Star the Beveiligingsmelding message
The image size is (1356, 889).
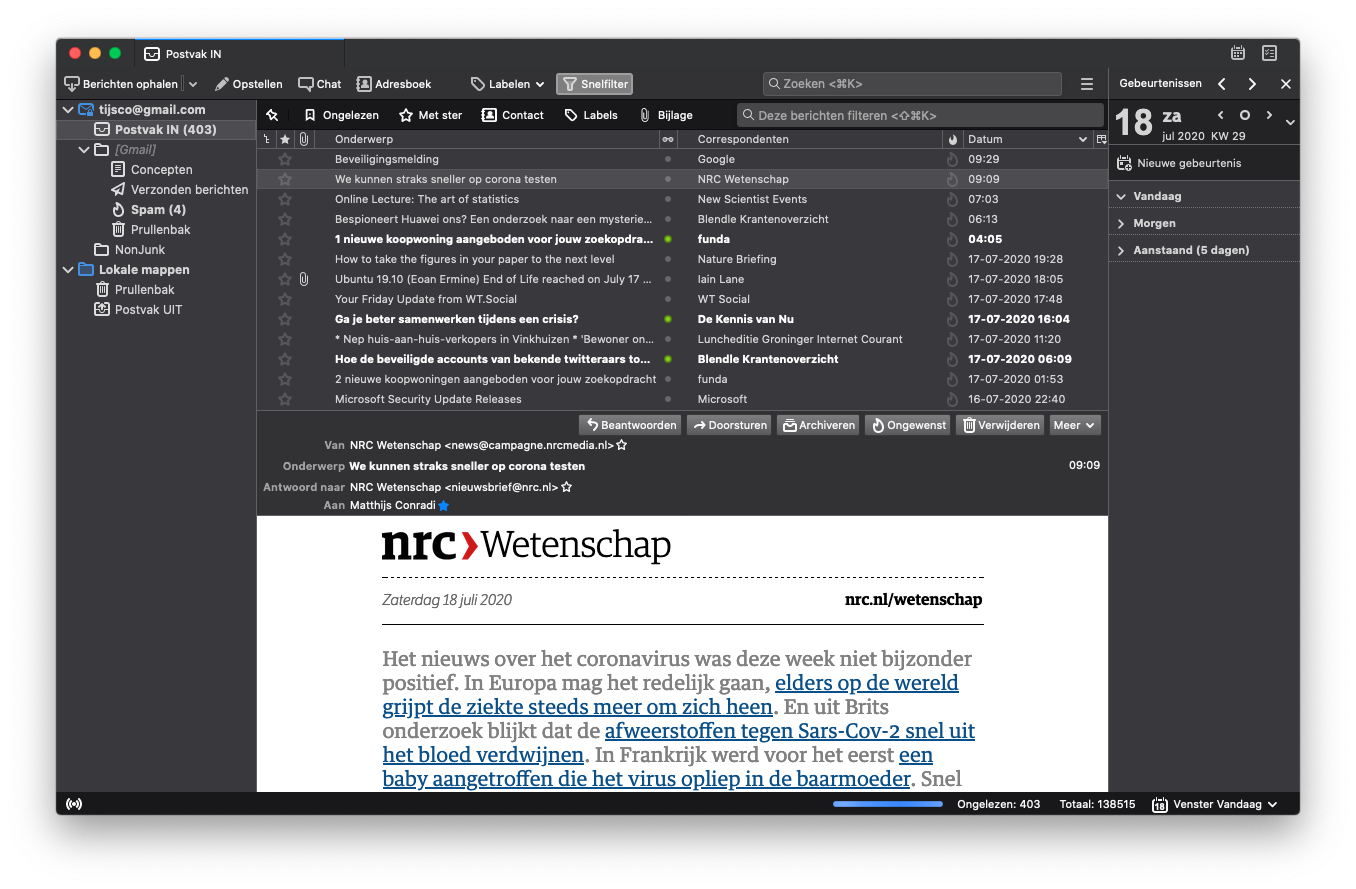285,159
